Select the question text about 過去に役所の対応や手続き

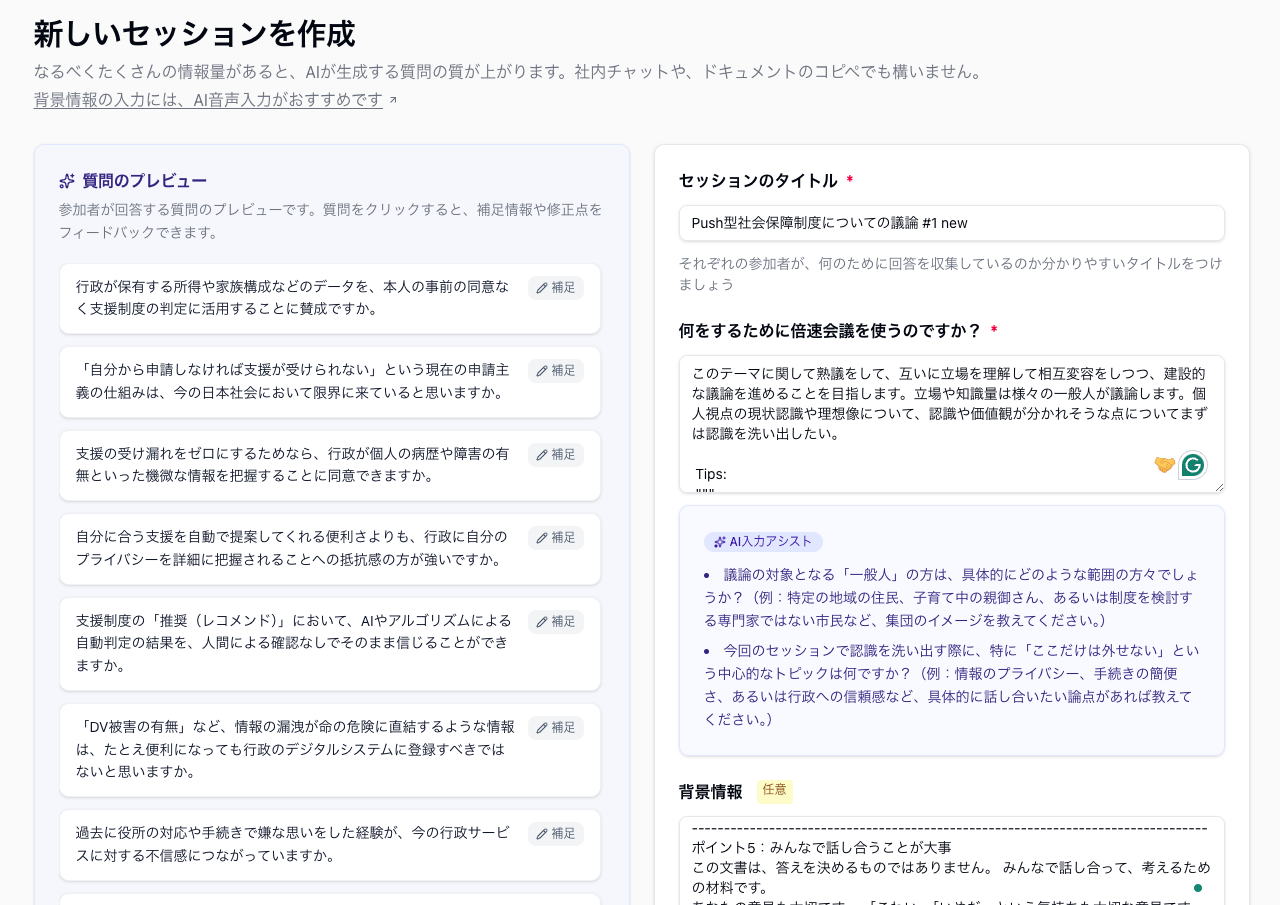pyautogui.click(x=293, y=844)
